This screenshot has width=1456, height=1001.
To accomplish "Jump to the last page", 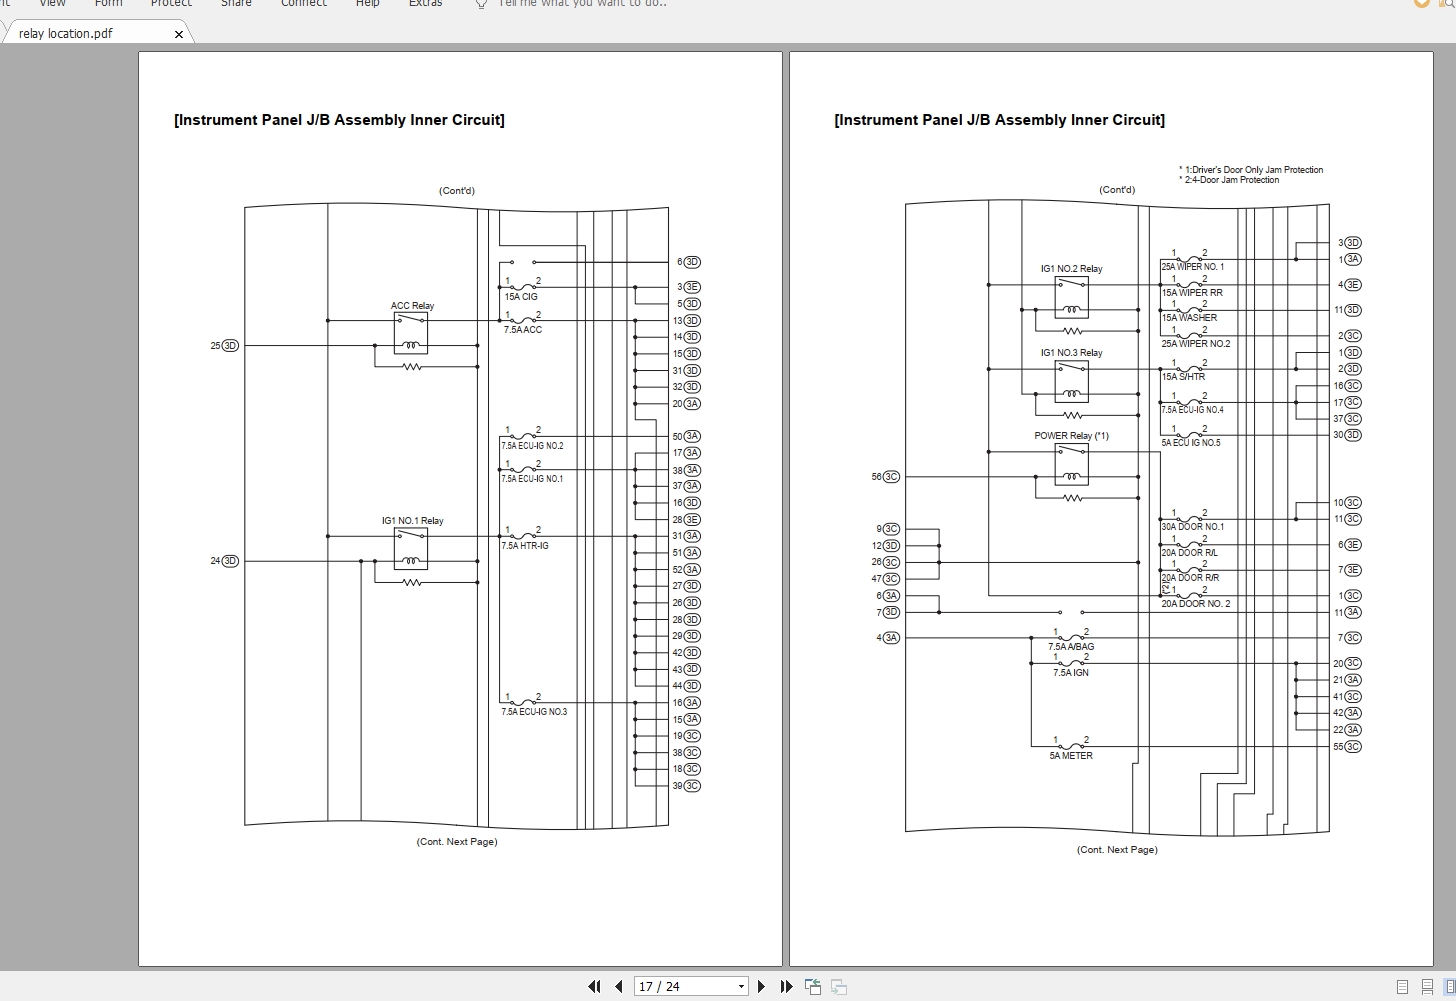I will [786, 986].
